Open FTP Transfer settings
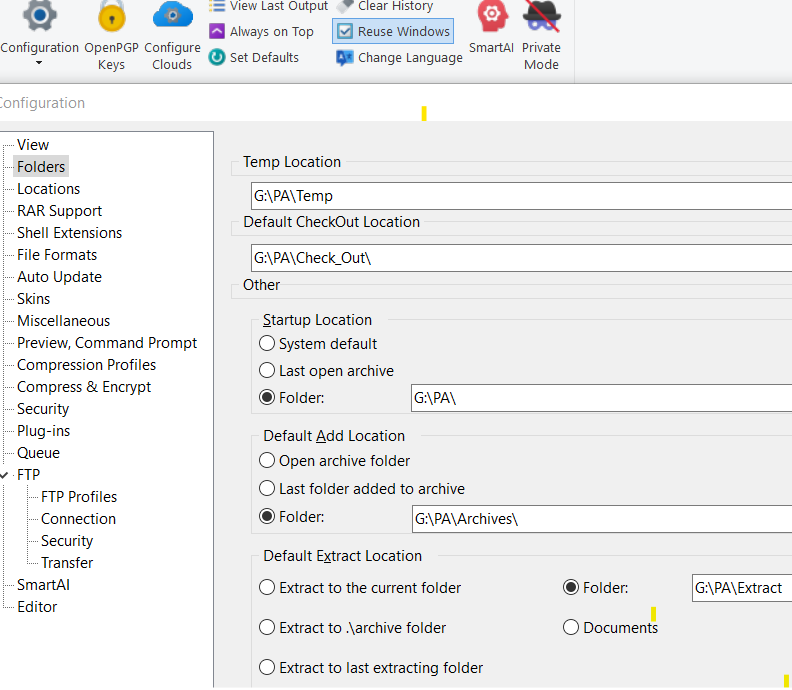Viewport: 792px width, 690px height. click(67, 563)
